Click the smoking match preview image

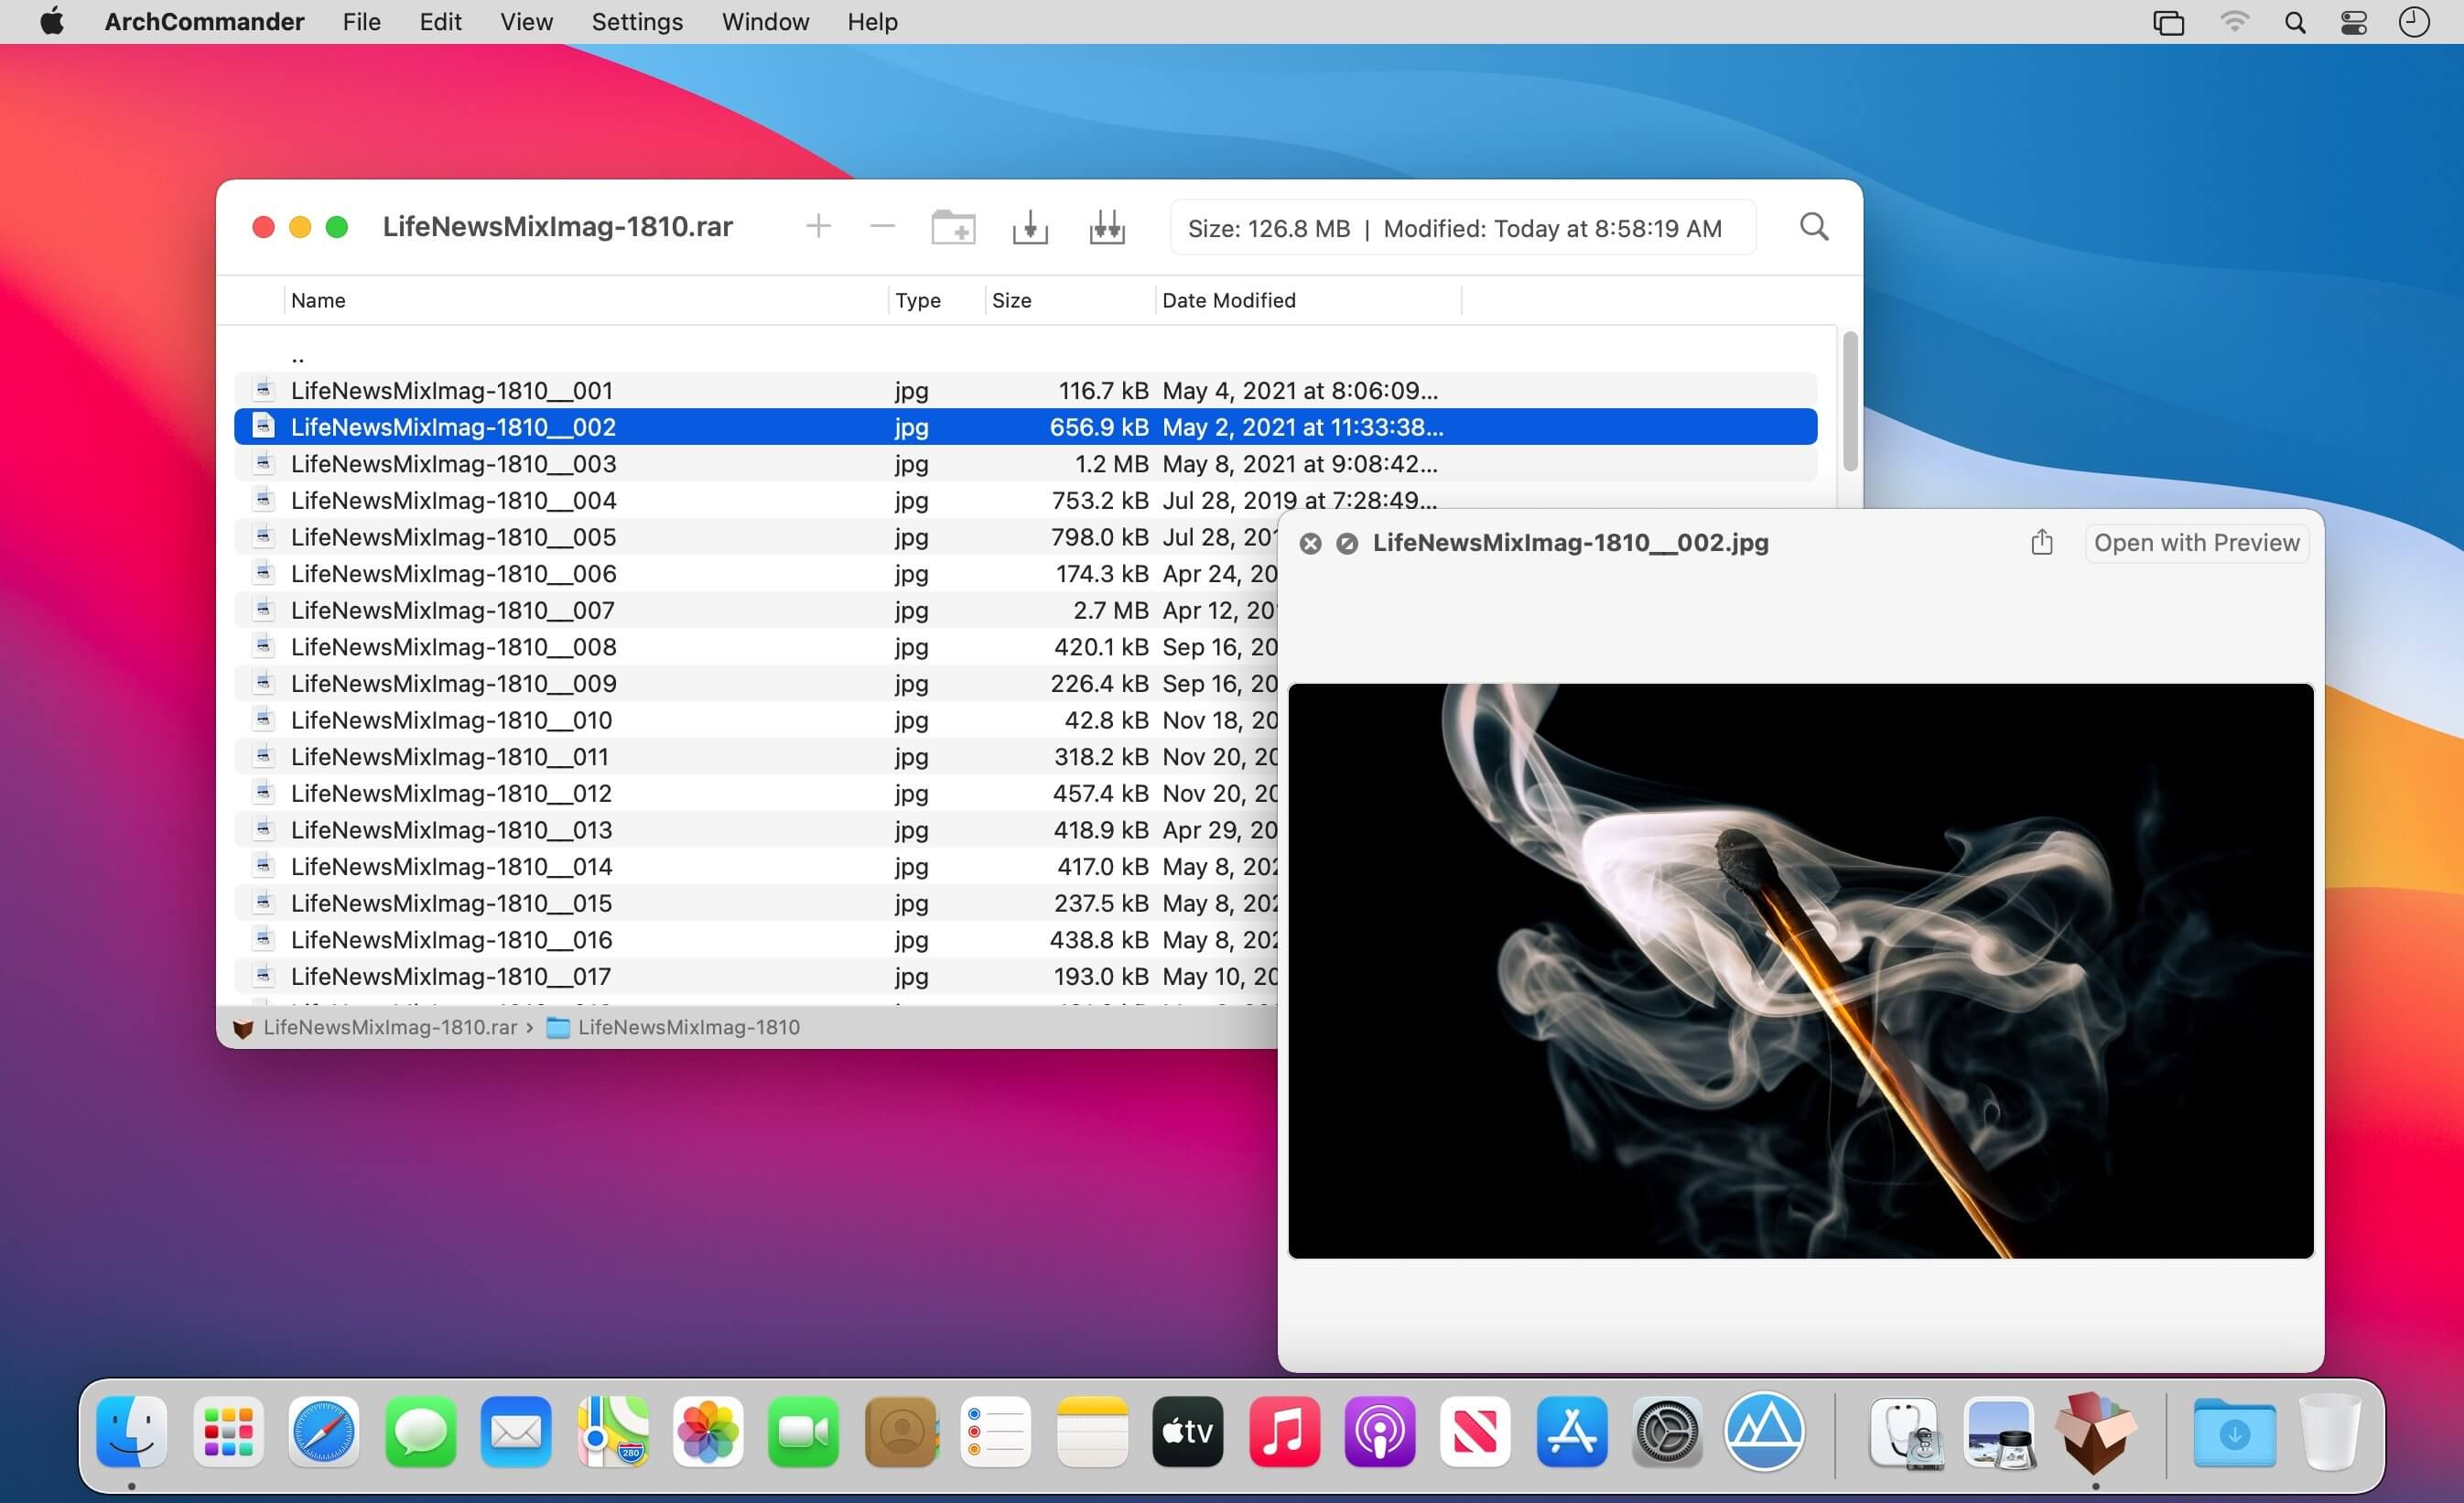click(x=1800, y=970)
